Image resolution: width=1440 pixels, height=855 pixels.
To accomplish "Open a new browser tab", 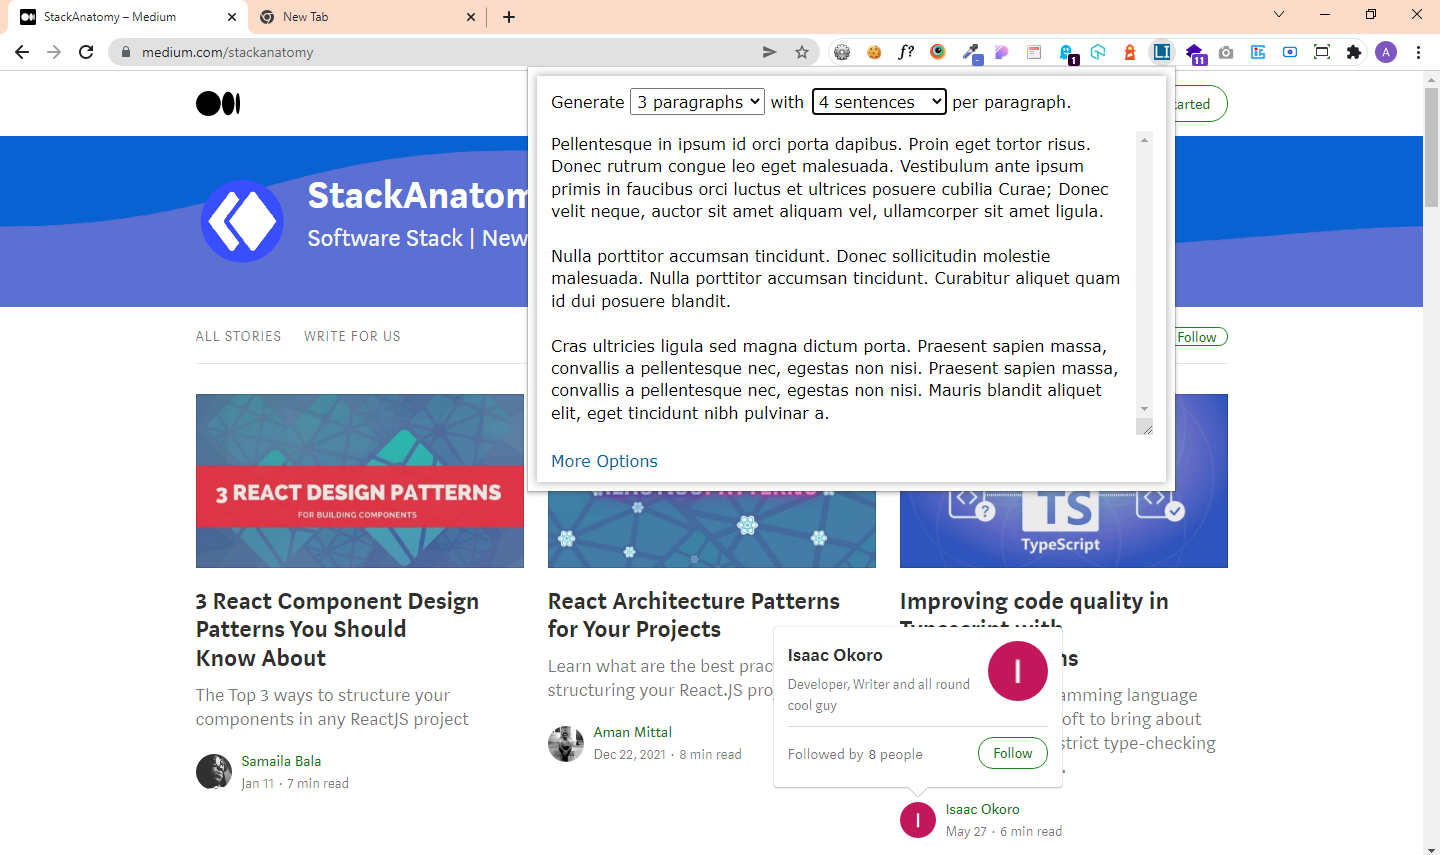I will point(509,17).
